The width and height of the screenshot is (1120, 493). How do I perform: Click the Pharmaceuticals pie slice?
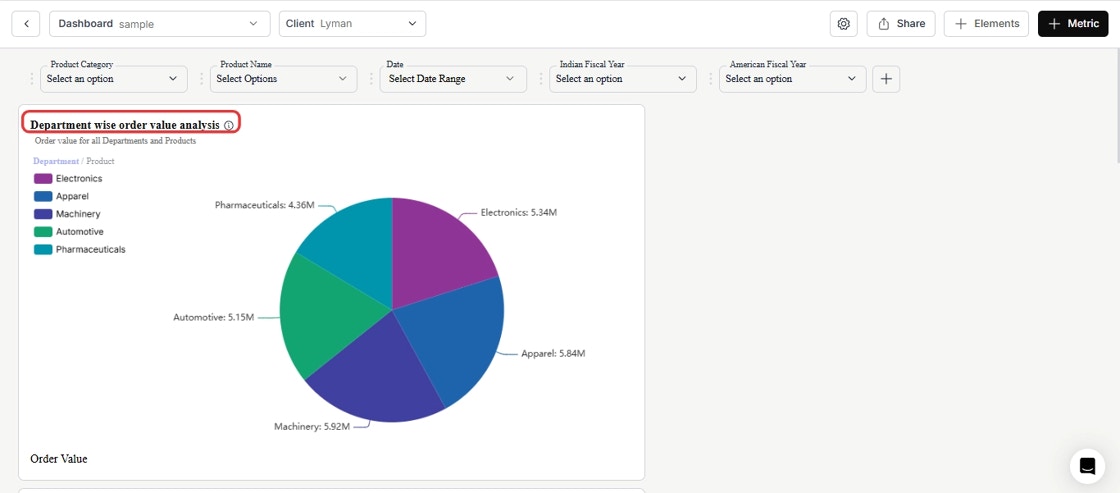[x=357, y=246]
